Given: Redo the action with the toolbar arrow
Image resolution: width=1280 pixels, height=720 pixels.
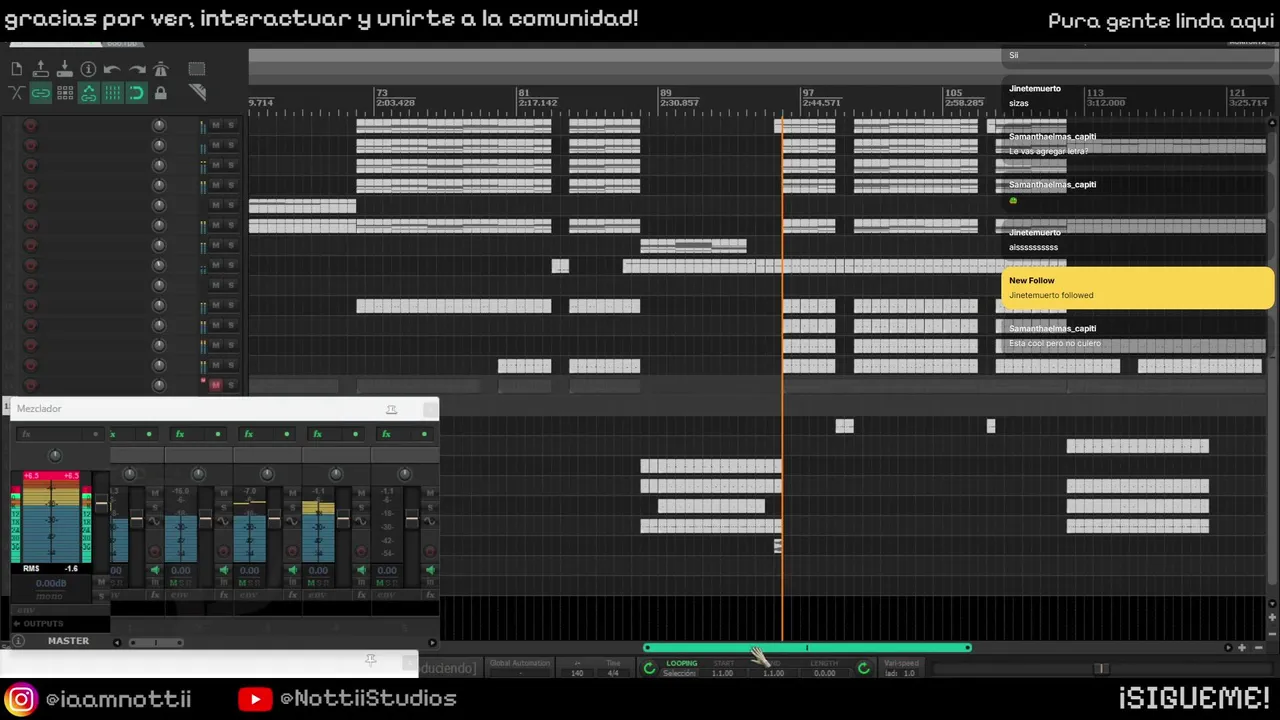Looking at the screenshot, I should pos(137,69).
